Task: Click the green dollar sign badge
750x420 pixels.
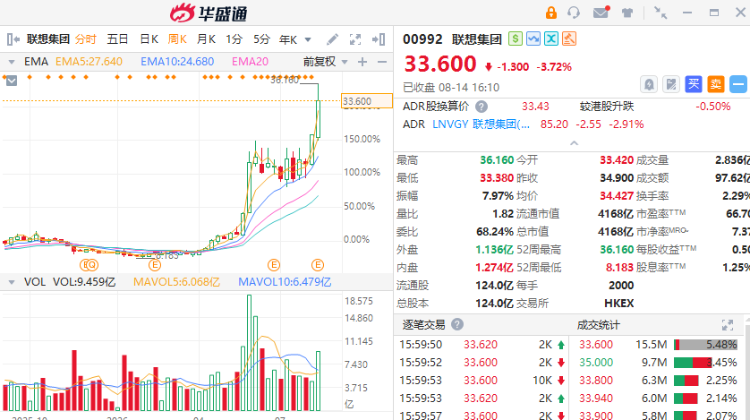Action: coord(515,39)
